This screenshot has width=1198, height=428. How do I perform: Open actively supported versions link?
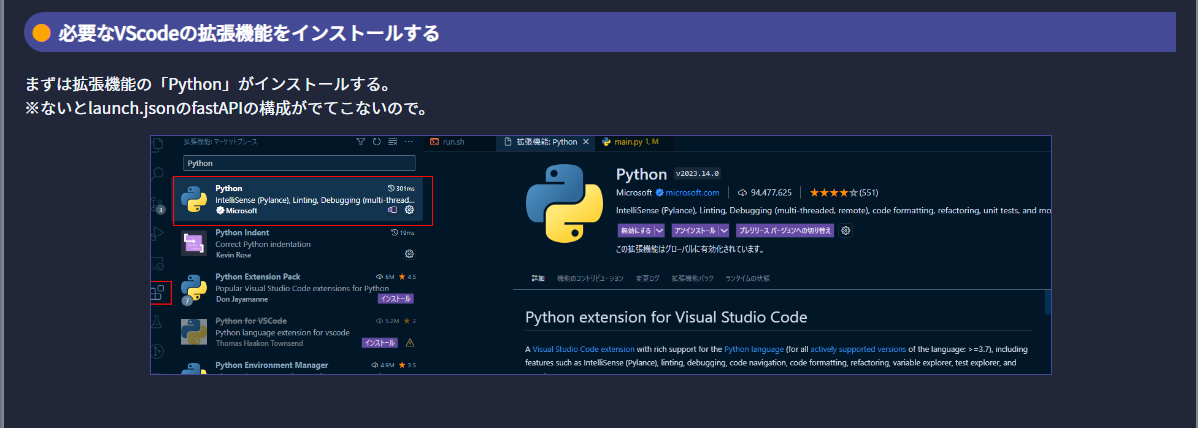[x=856, y=349]
